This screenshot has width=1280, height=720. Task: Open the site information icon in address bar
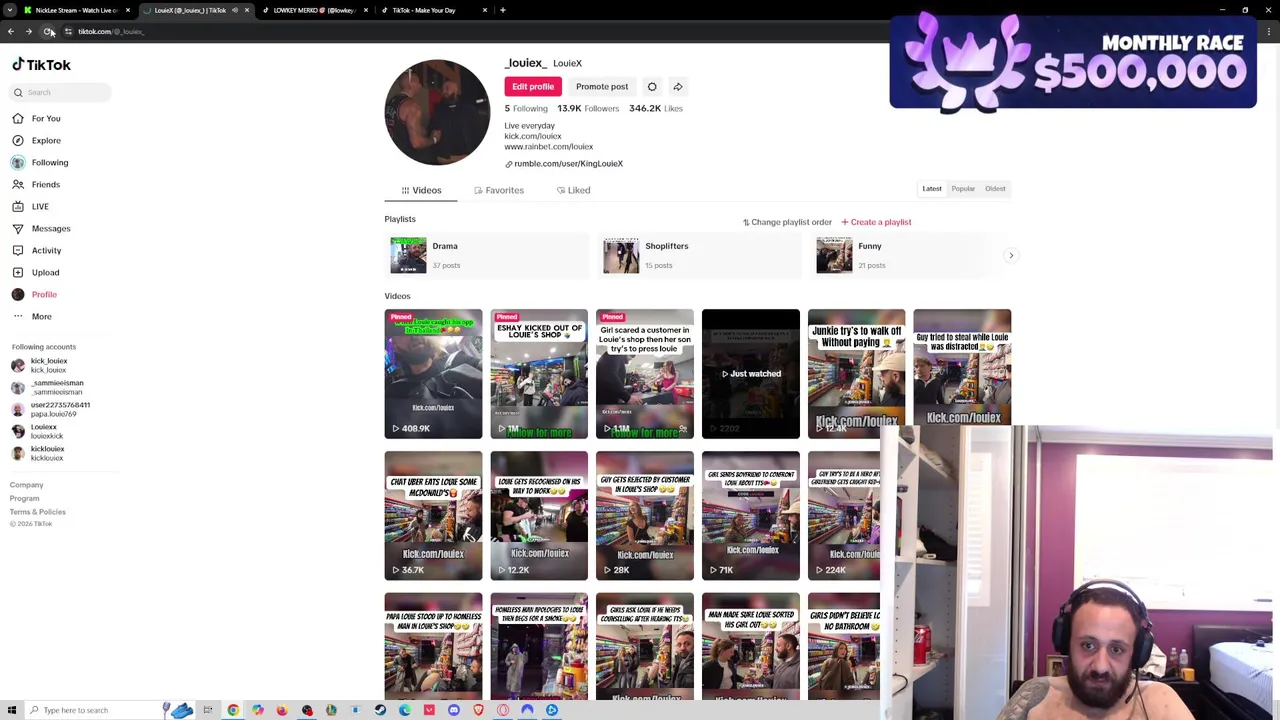tap(68, 31)
